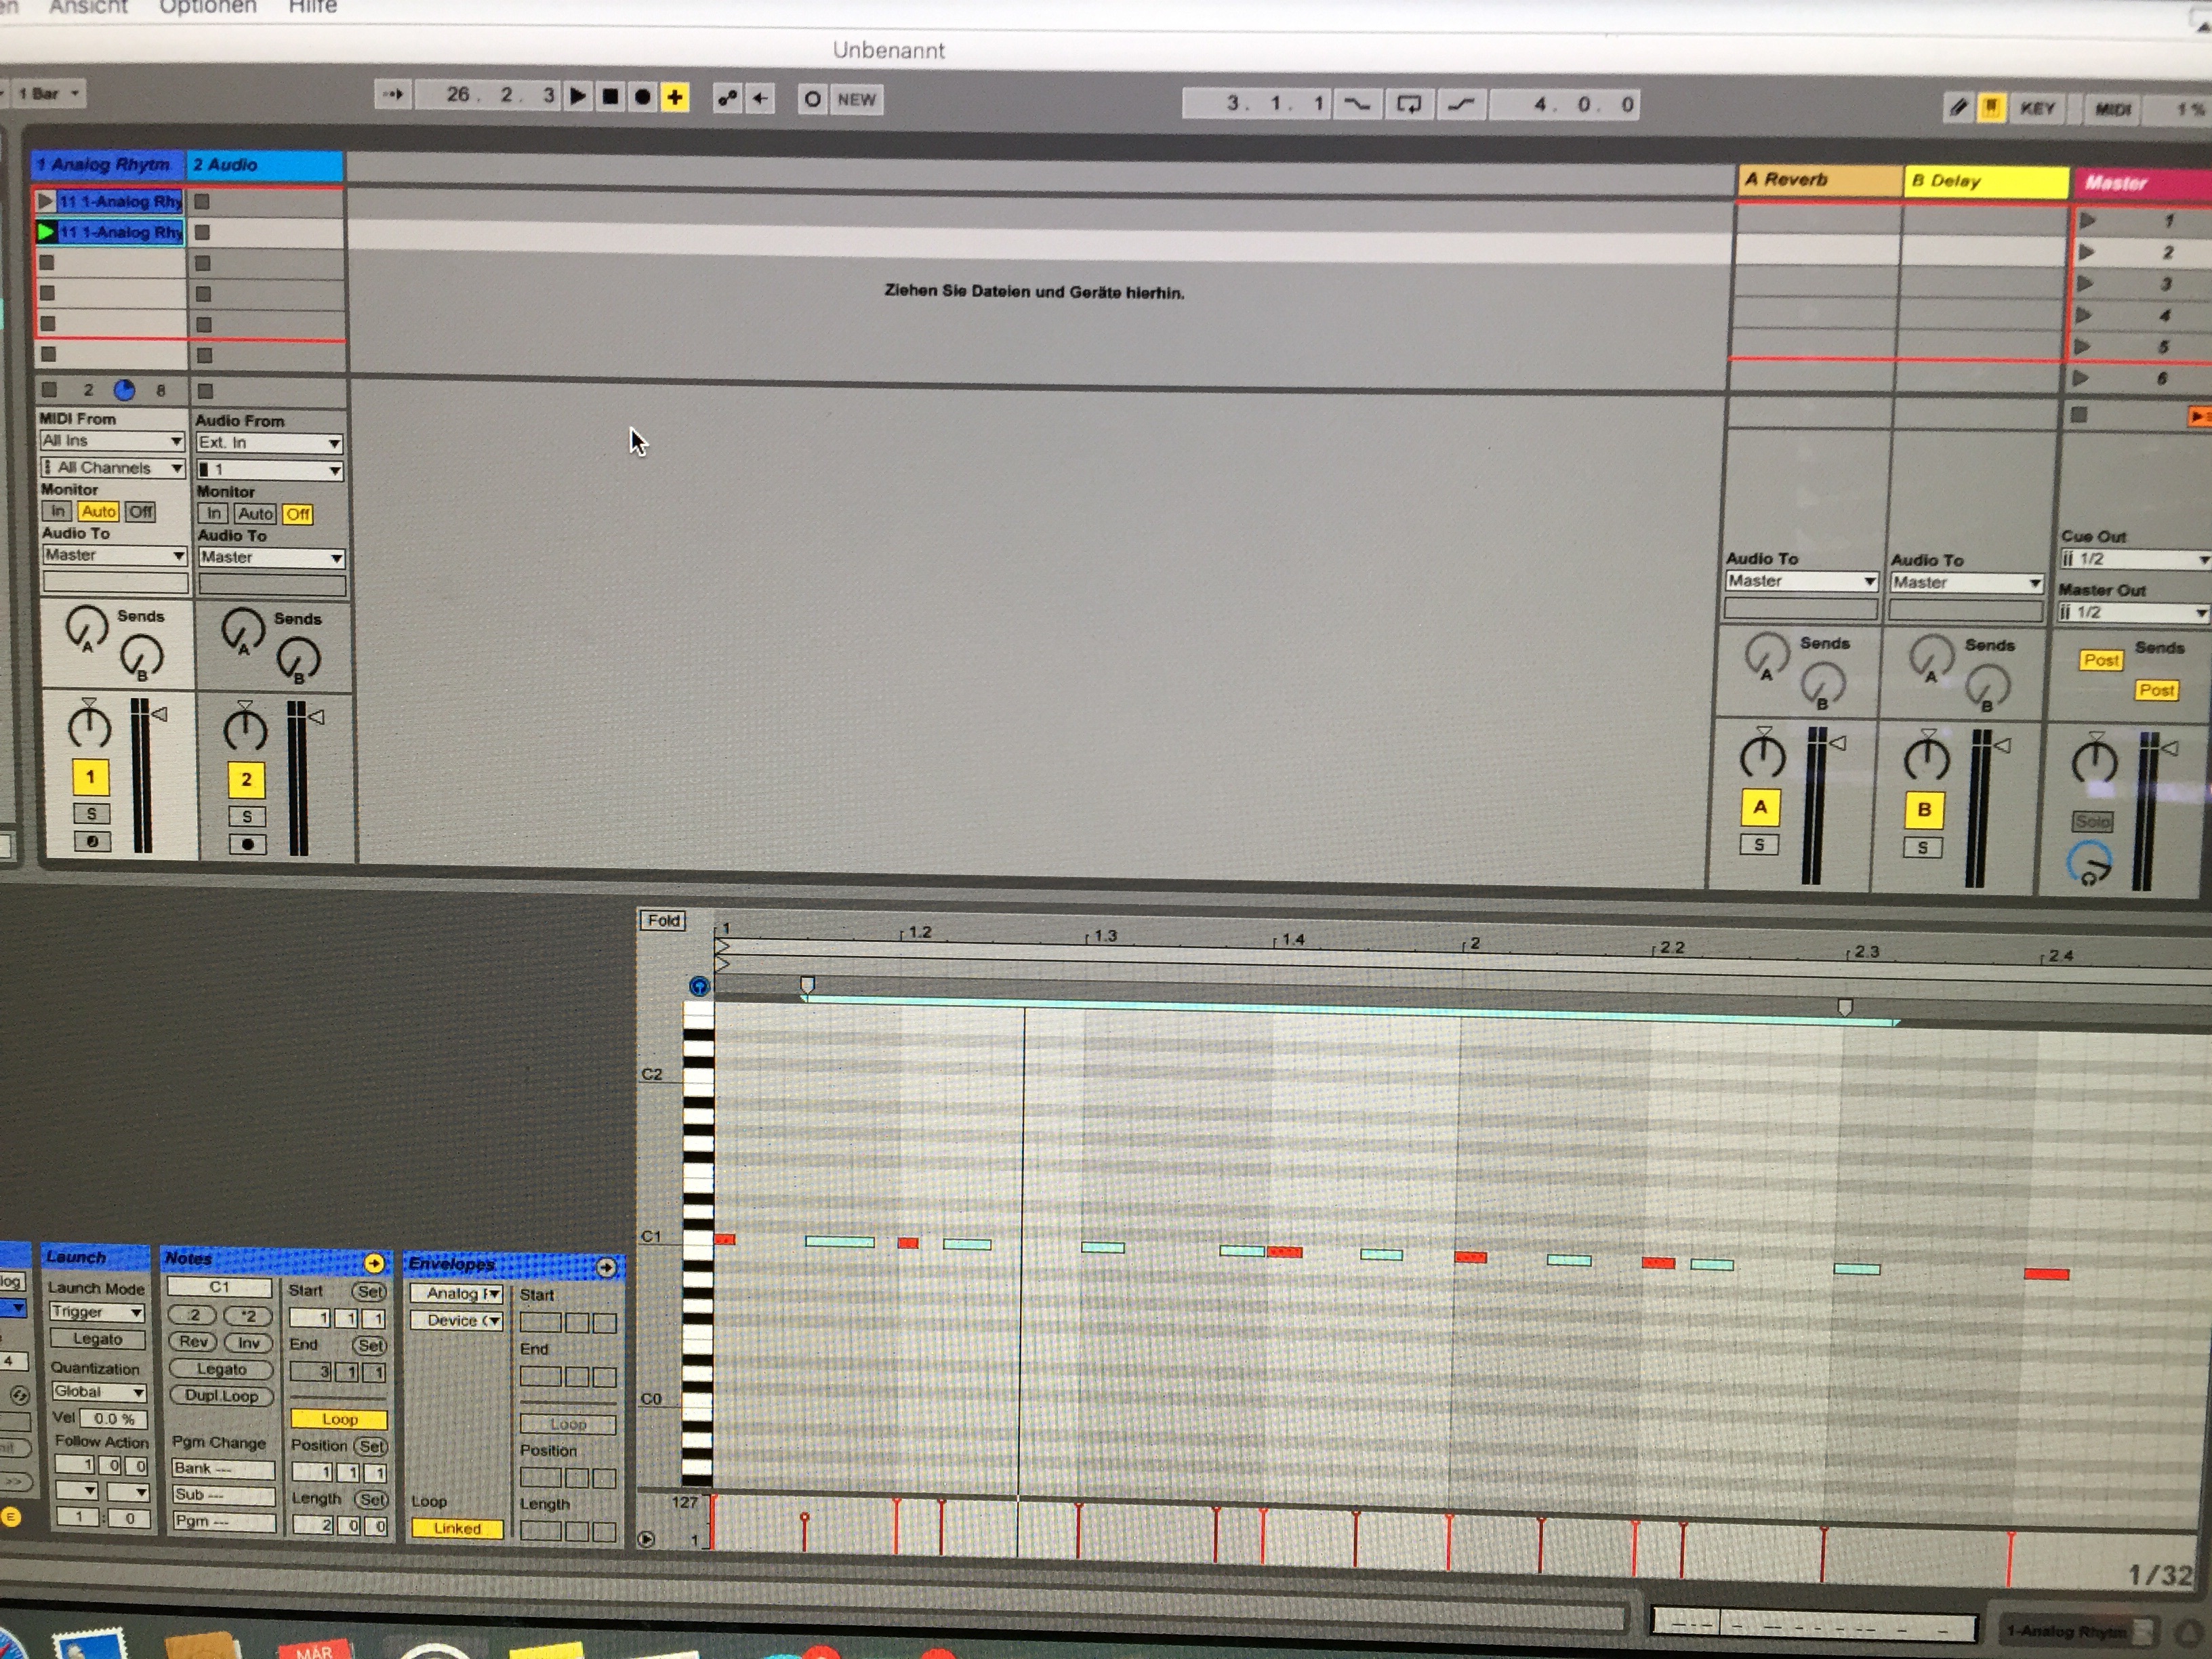Toggle the yellow Loop button in Notes
Screen dimensions: 2212x1659
pos(339,1419)
